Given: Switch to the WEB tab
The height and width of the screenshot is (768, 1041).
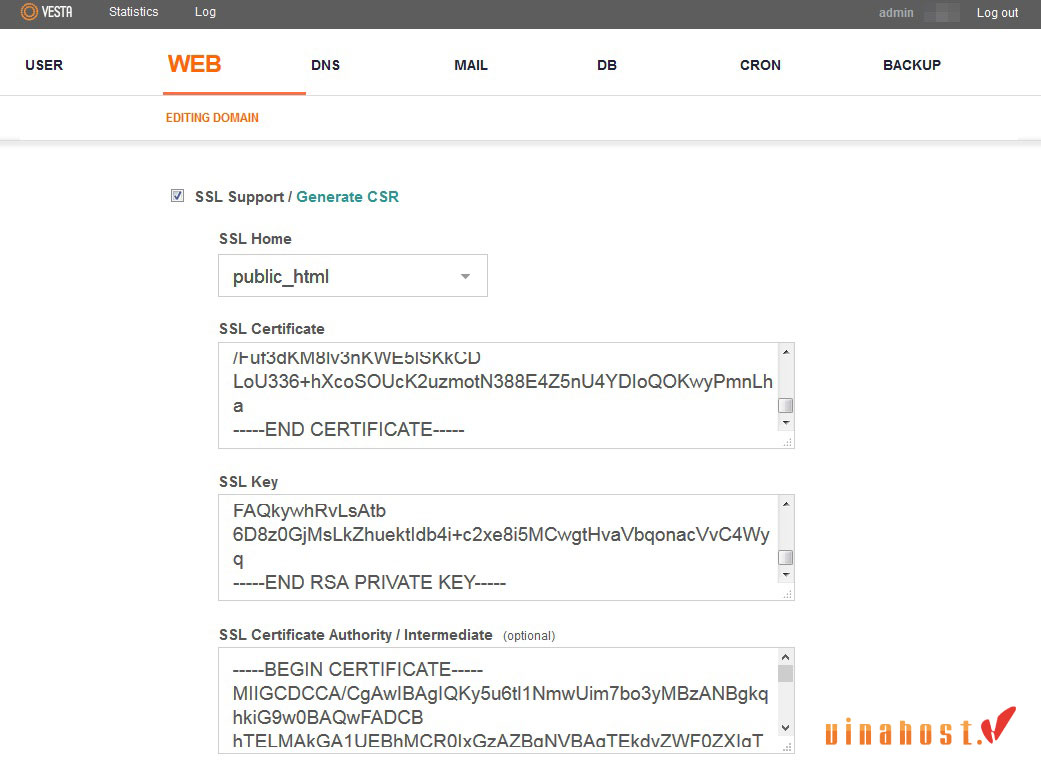Looking at the screenshot, I should point(195,64).
